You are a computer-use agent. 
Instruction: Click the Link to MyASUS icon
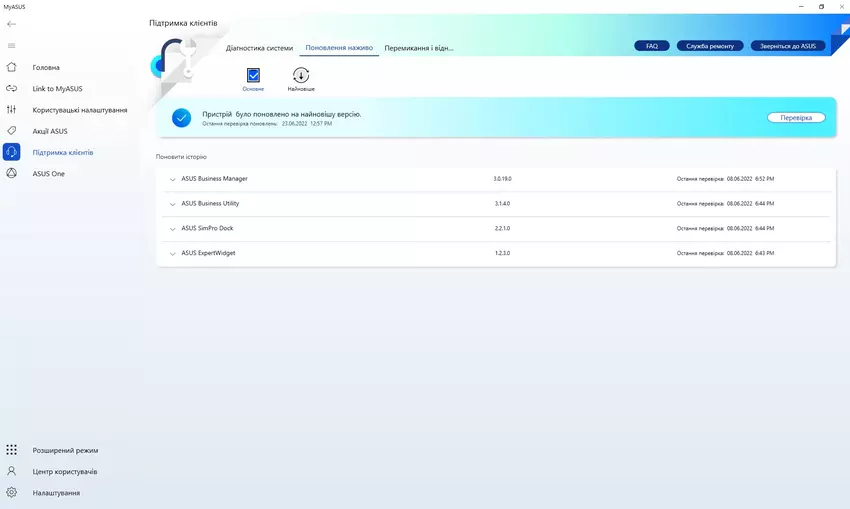(12, 88)
